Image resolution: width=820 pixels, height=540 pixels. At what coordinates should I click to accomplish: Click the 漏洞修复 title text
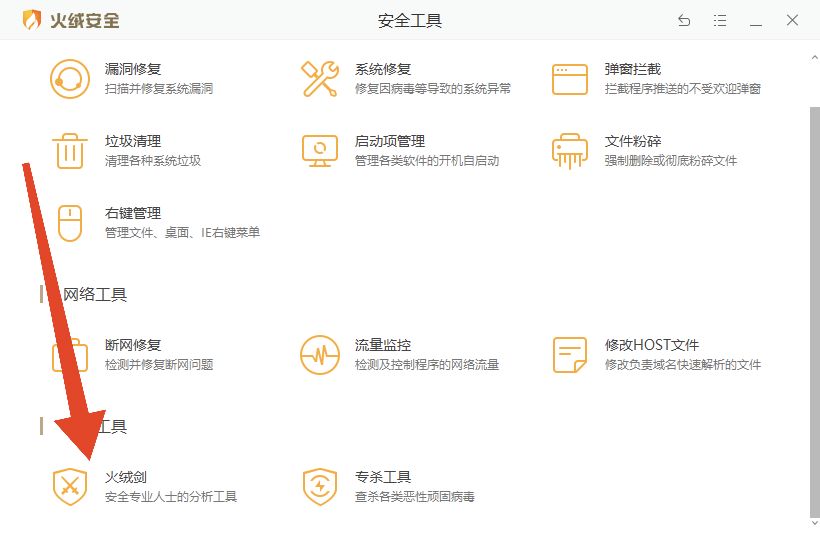[x=133, y=69]
